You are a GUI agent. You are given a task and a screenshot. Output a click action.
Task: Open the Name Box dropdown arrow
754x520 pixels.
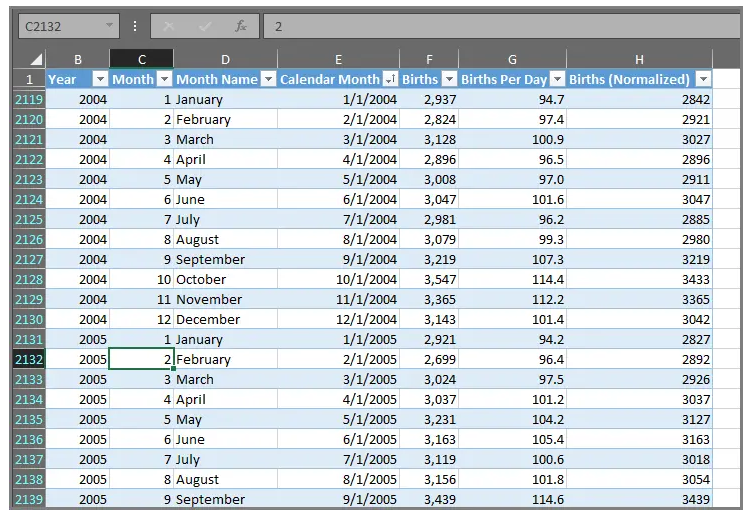(x=109, y=25)
